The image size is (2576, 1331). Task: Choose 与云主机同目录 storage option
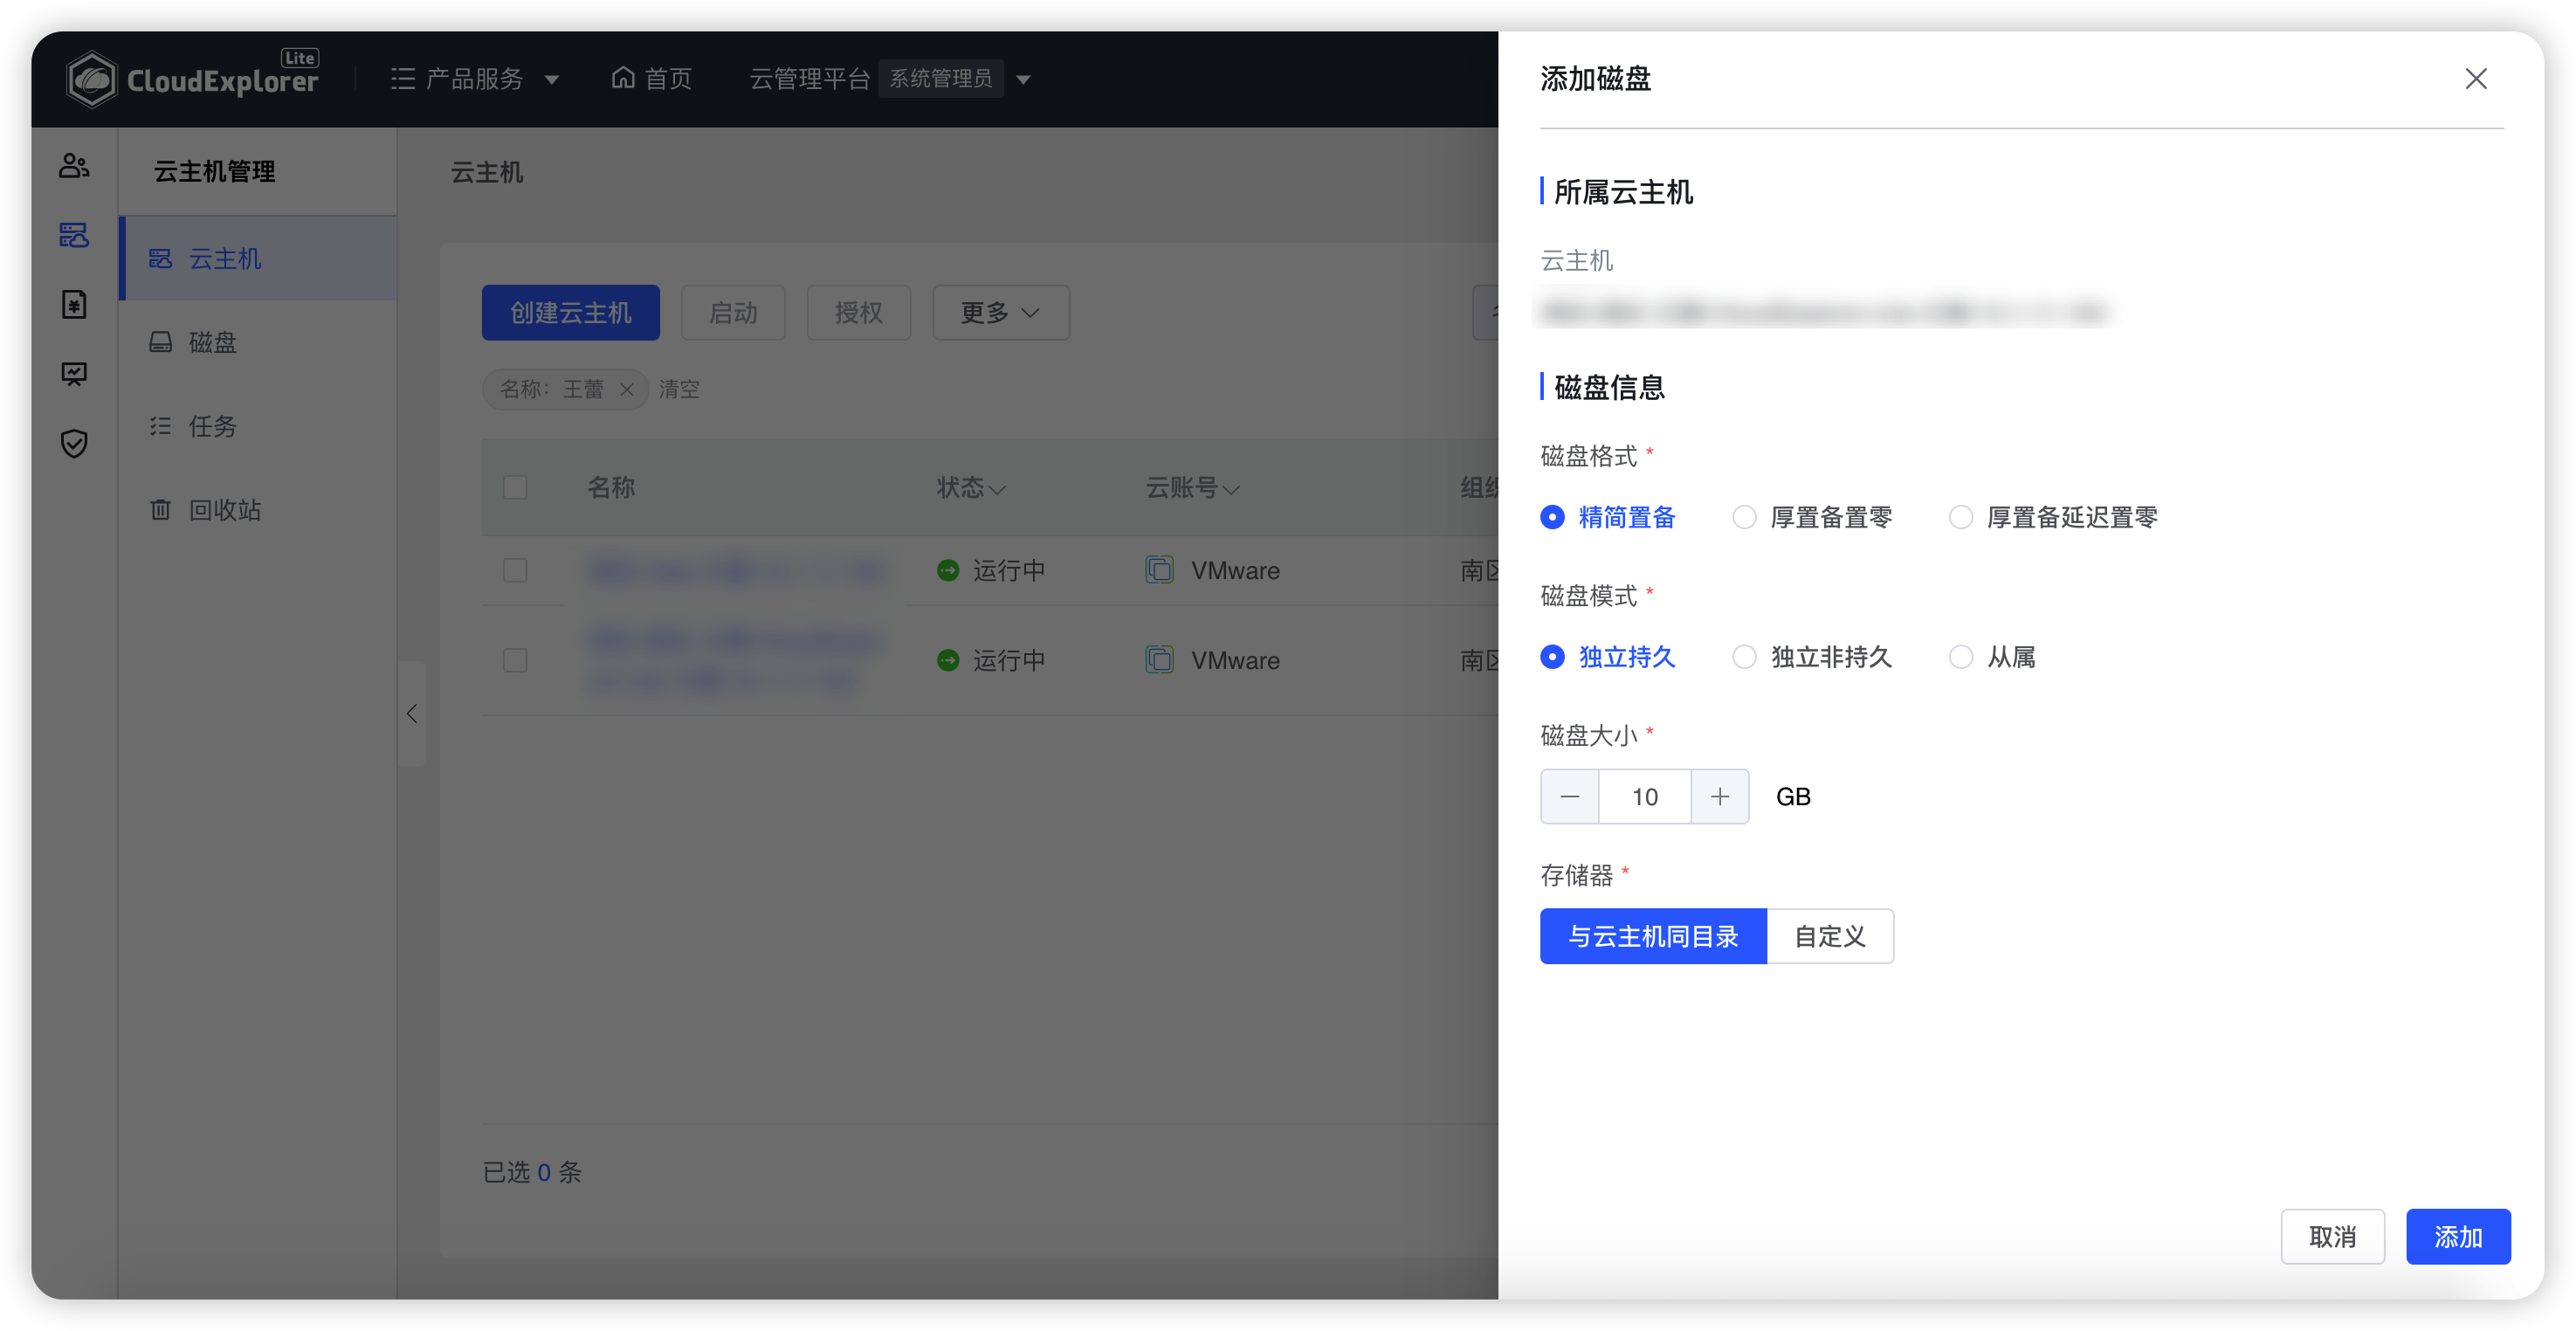coord(1653,936)
